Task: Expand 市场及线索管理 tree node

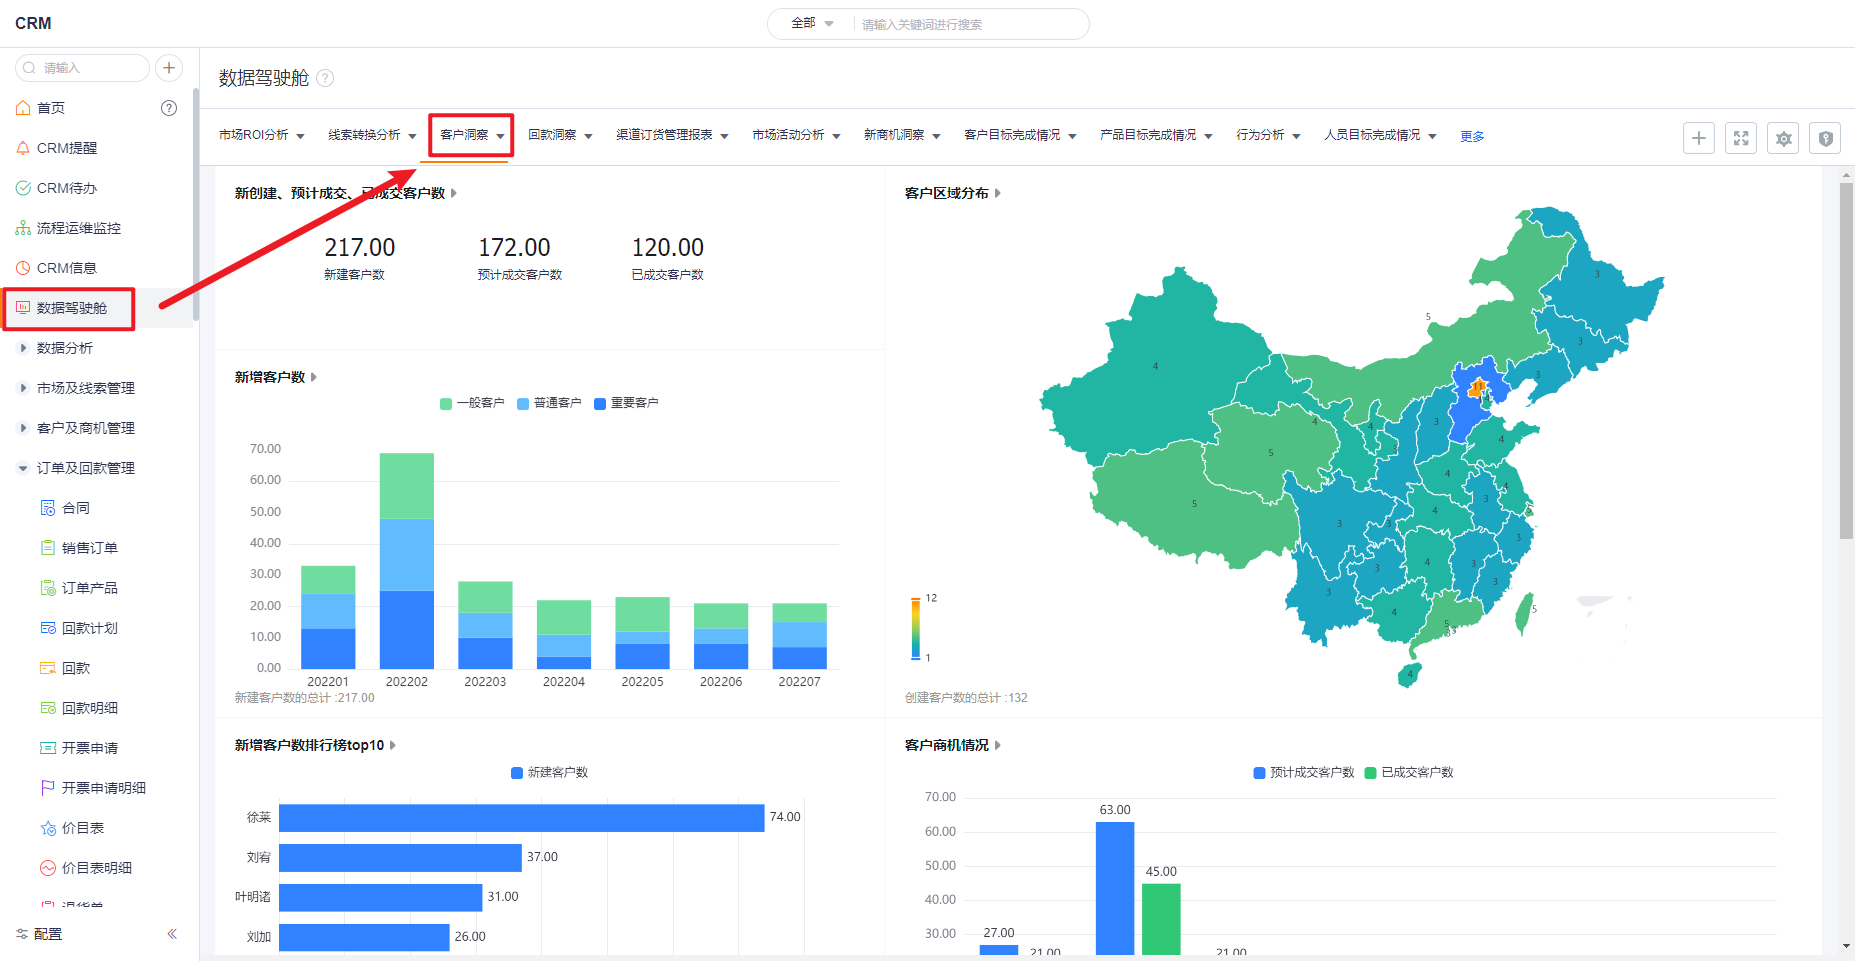Action: click(23, 388)
